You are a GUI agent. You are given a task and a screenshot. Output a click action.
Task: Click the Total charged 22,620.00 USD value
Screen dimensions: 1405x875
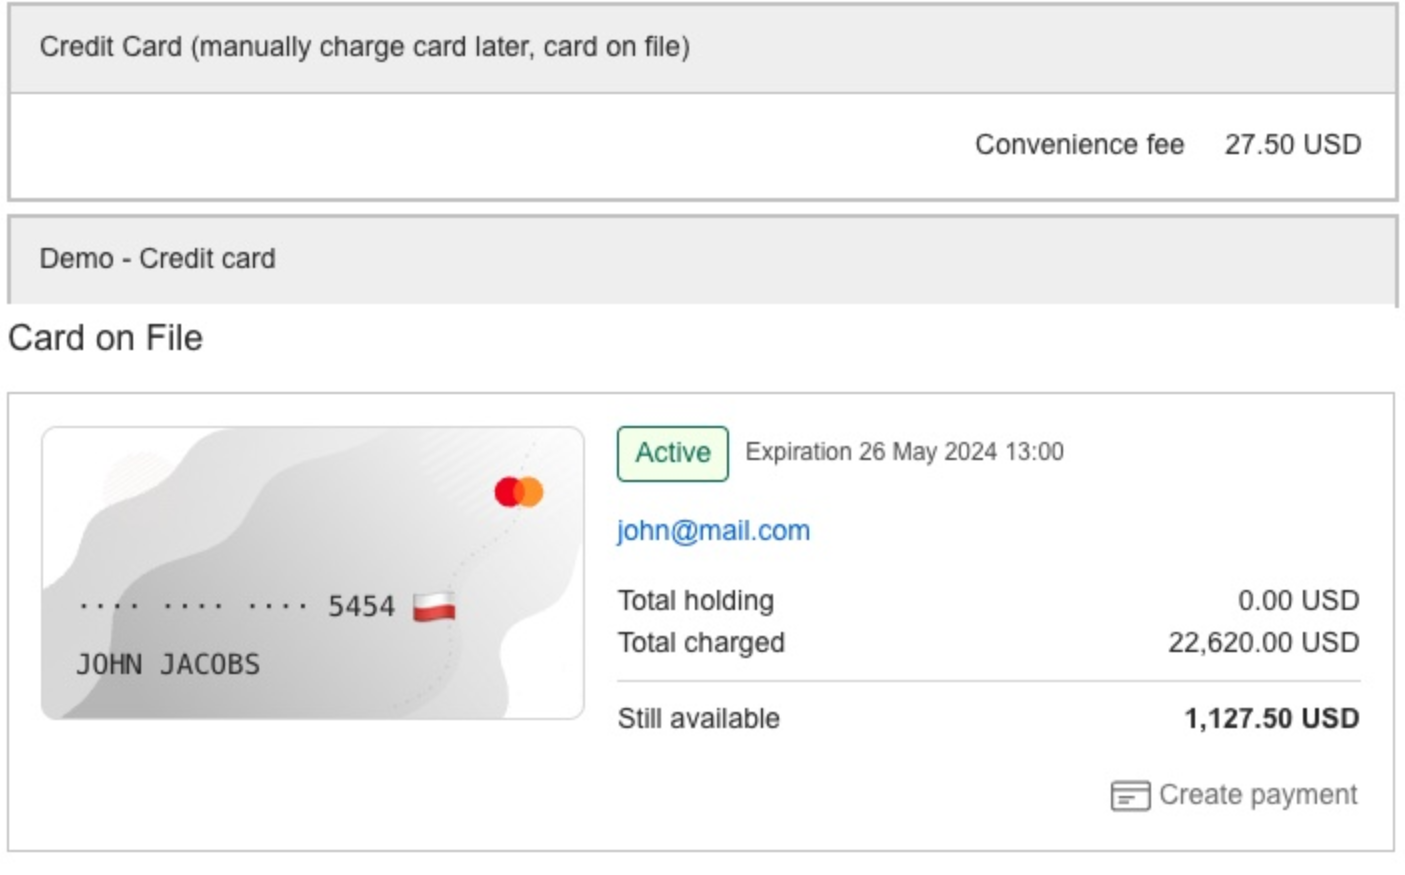click(x=1263, y=643)
